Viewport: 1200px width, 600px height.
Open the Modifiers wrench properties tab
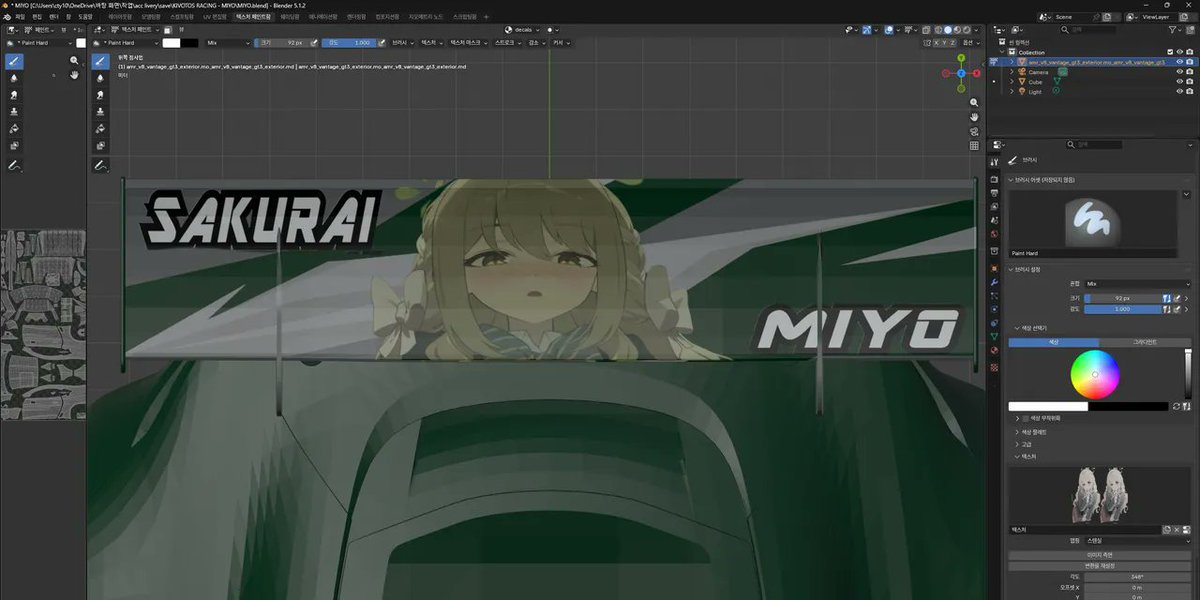994,283
